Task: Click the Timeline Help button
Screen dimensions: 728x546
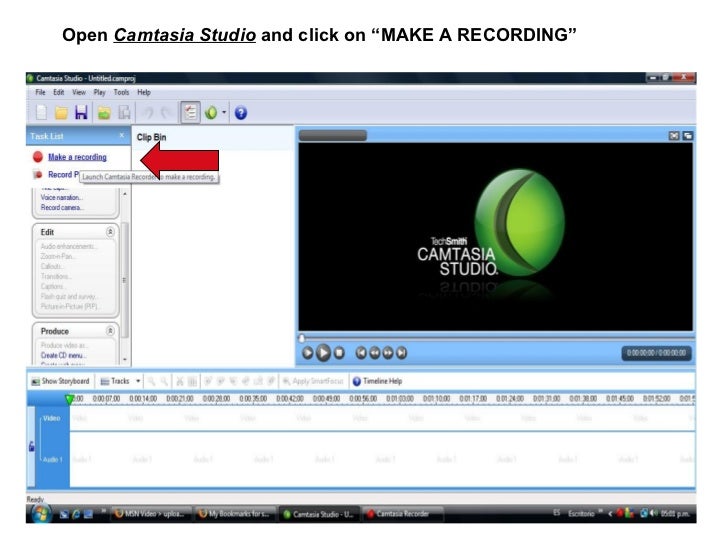Action: (x=377, y=381)
